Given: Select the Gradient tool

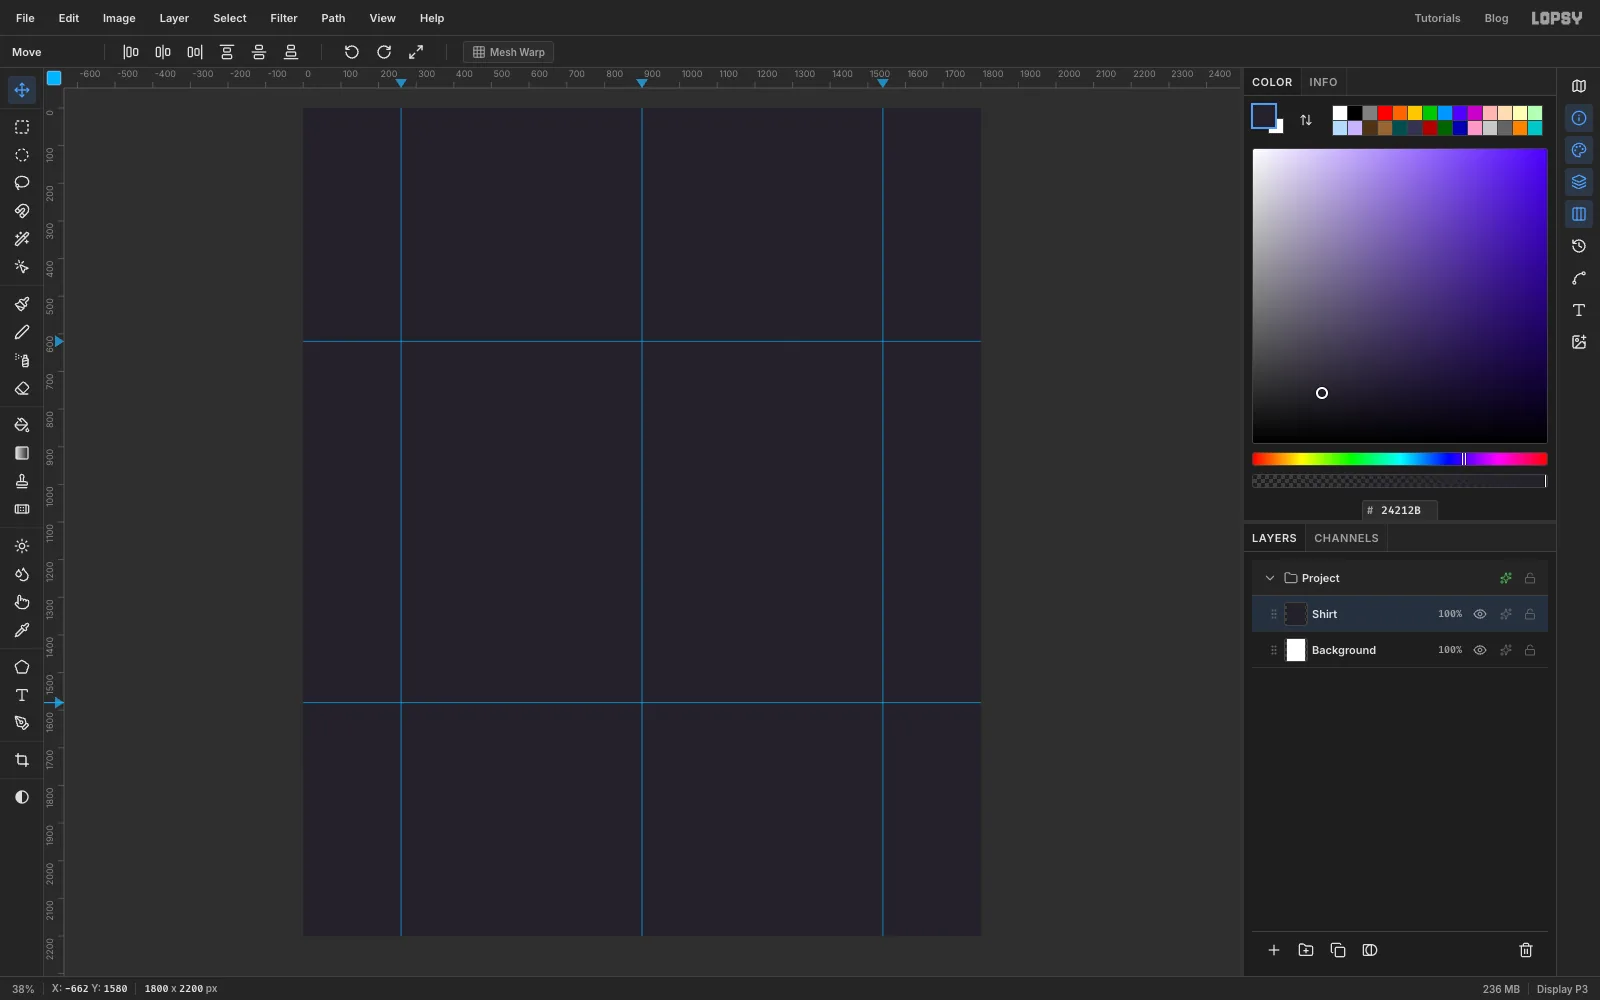Looking at the screenshot, I should (x=21, y=453).
